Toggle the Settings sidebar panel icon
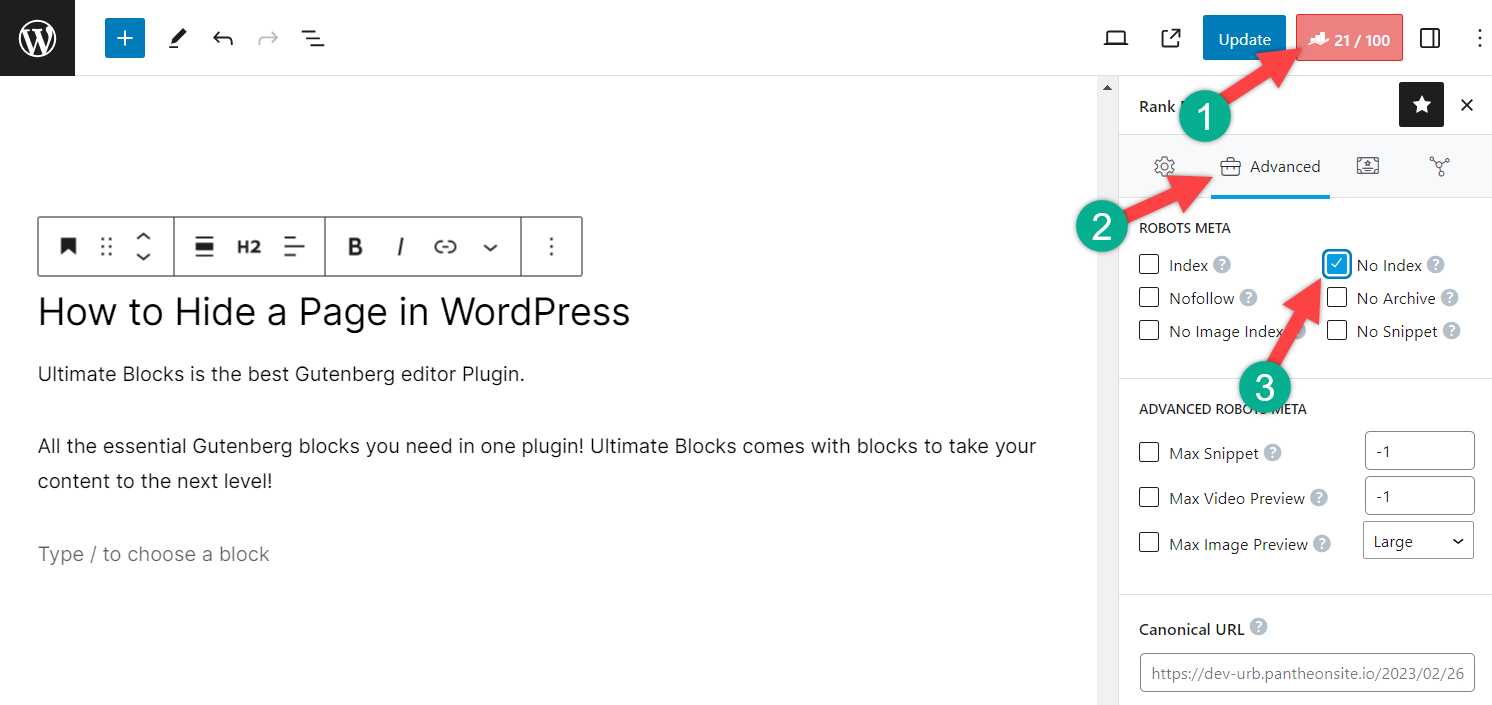 (1430, 39)
